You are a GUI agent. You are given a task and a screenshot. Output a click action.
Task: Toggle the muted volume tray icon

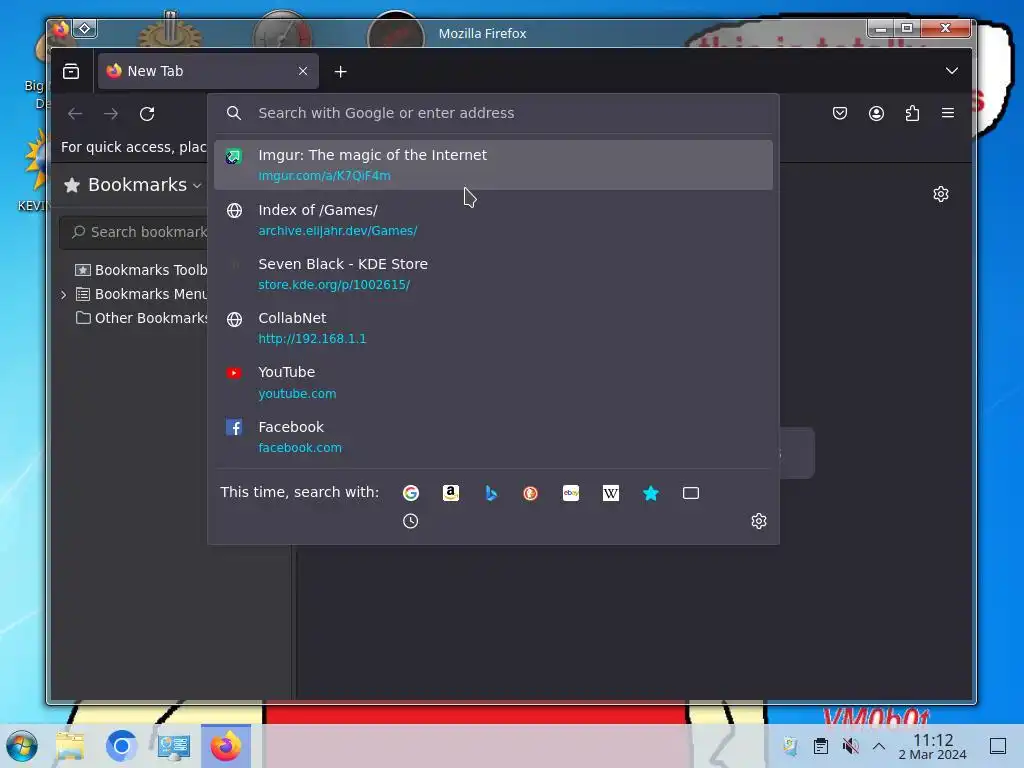pos(850,746)
